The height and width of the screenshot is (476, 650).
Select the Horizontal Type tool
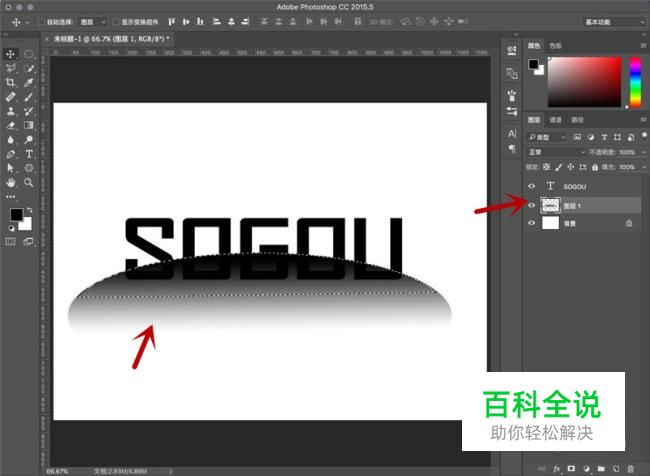coord(29,154)
